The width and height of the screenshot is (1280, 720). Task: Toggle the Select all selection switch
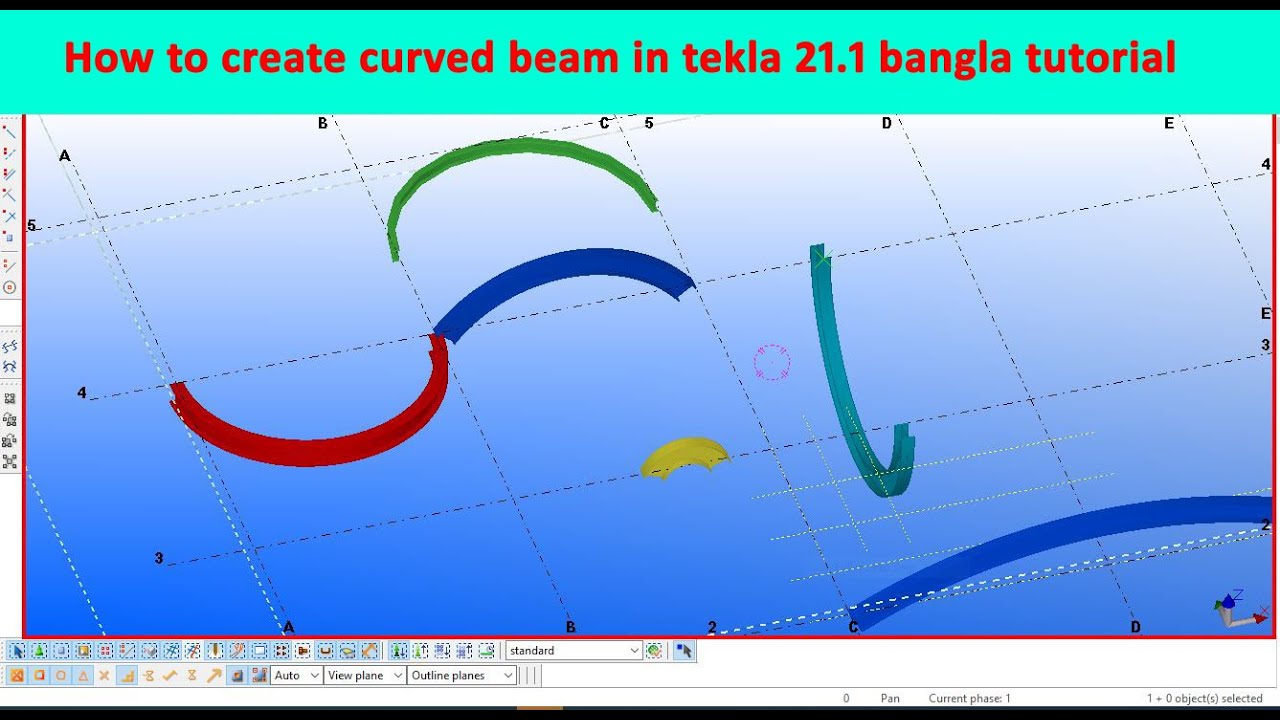[x=17, y=650]
